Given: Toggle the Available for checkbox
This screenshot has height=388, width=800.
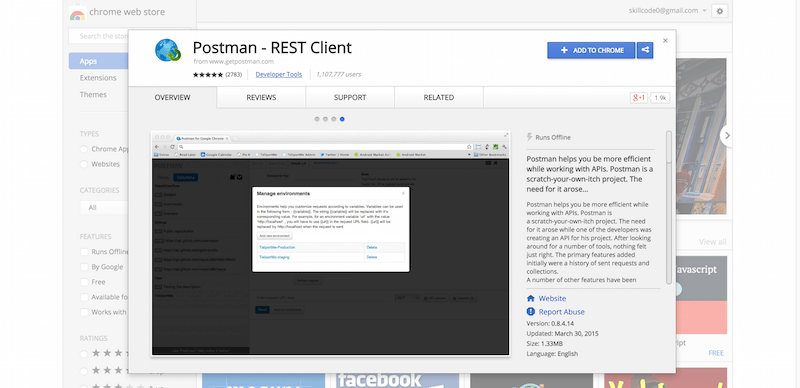Looking at the screenshot, I should point(84,297).
